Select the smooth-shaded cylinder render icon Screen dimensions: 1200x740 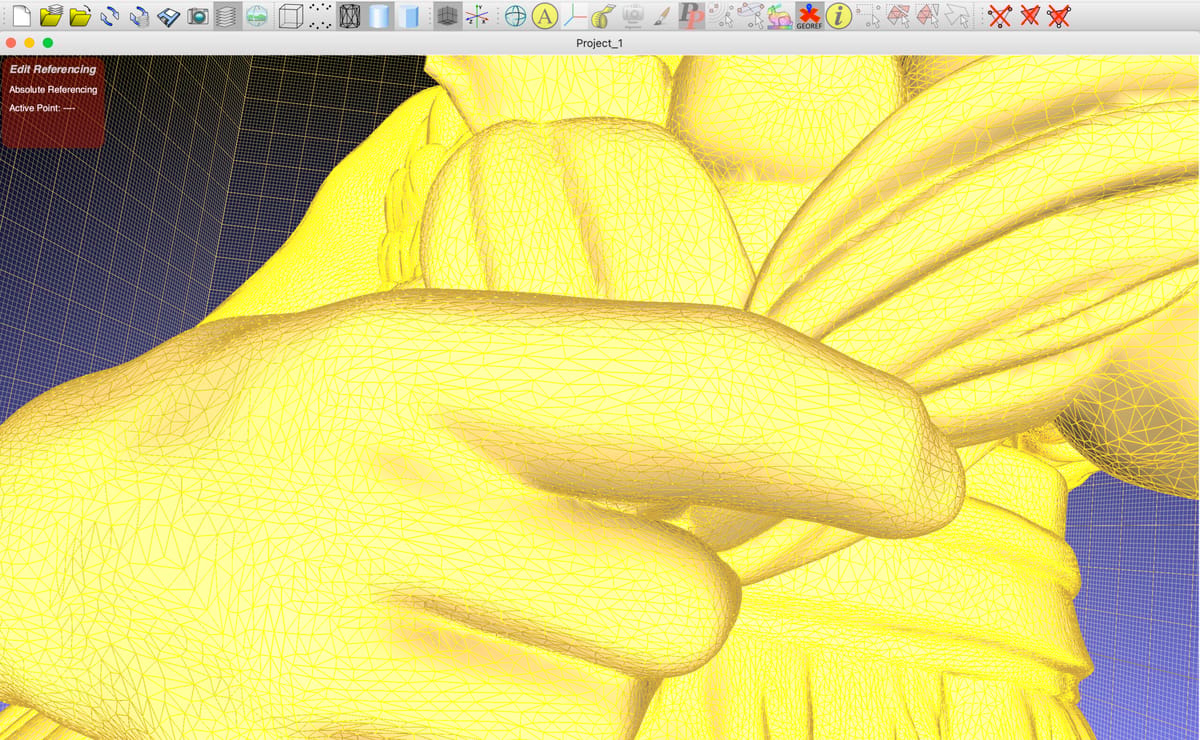[378, 15]
